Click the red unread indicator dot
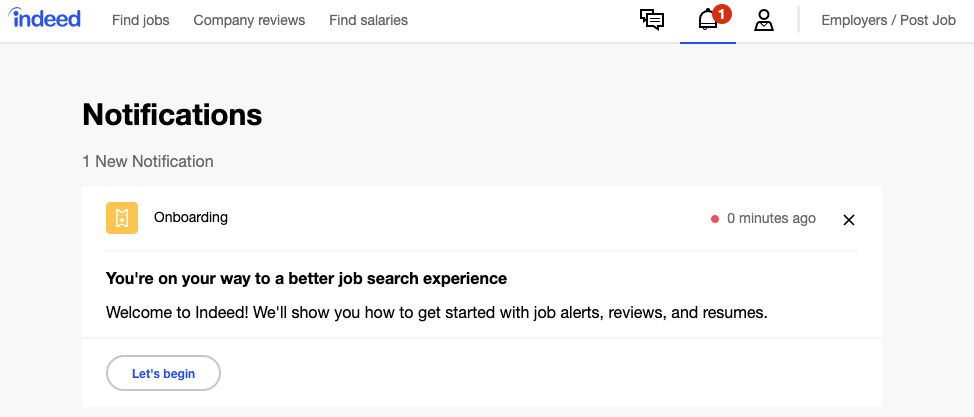 pos(715,219)
